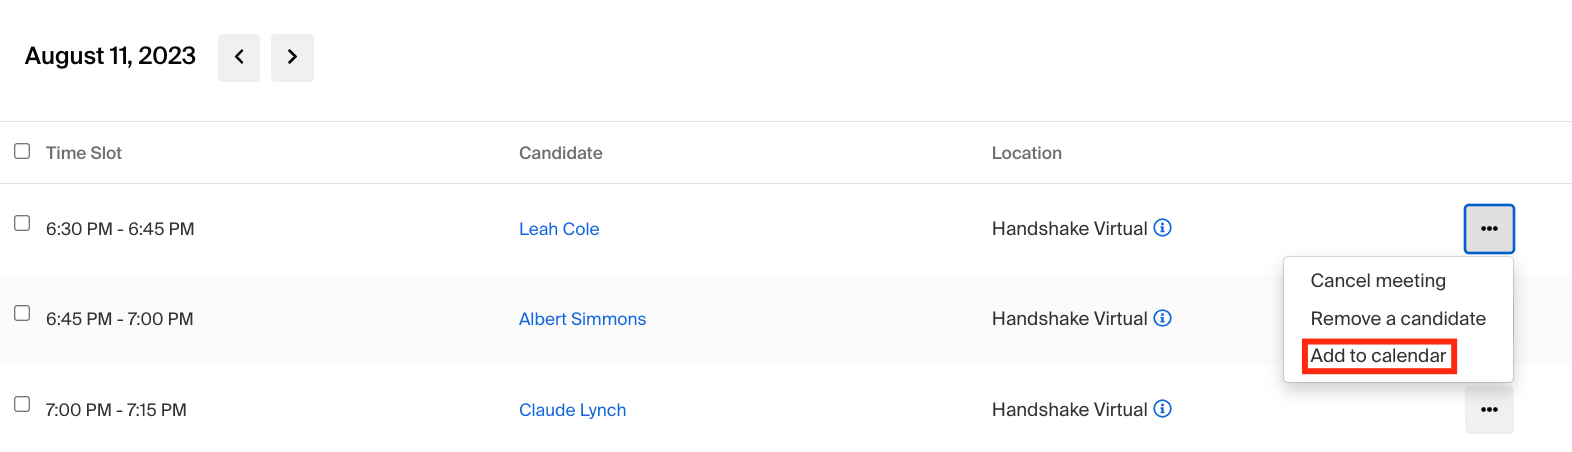1572x452 pixels.
Task: Select the 6:30 PM - 6:45 PM checkbox
Action: tap(22, 223)
